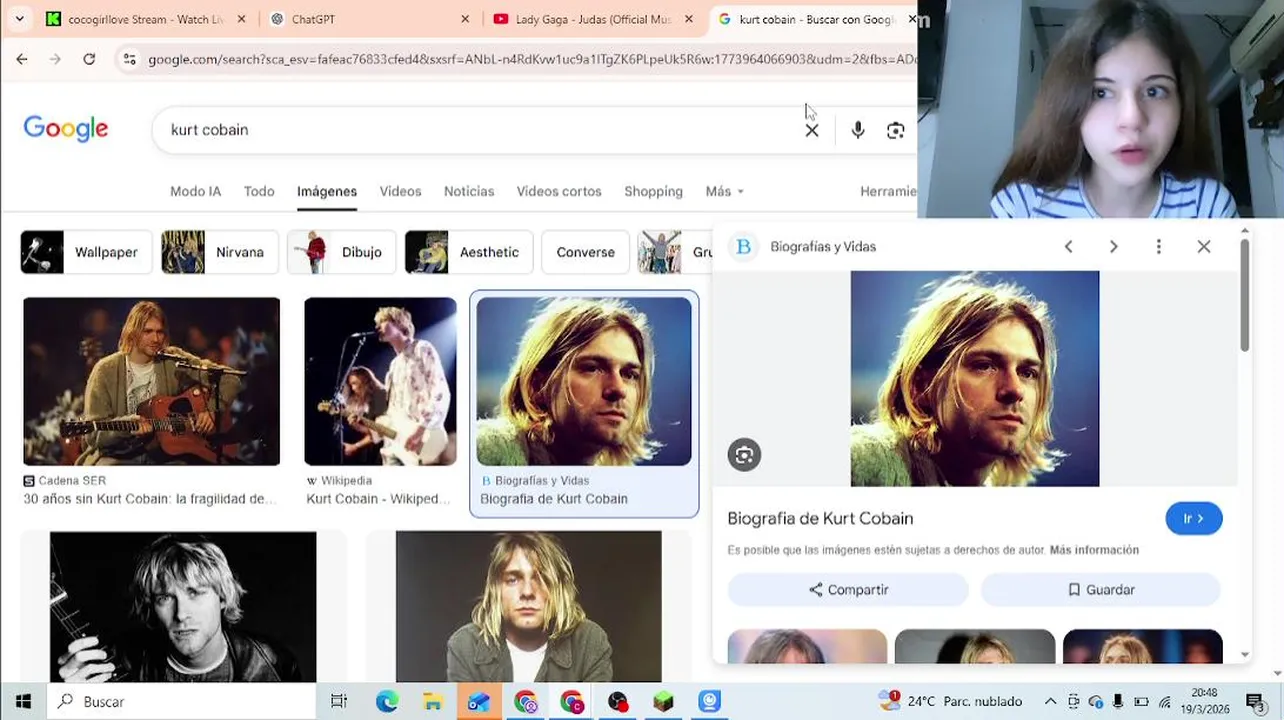The width and height of the screenshot is (1284, 720).
Task: Show hidden system tray icons
Action: click(1050, 701)
